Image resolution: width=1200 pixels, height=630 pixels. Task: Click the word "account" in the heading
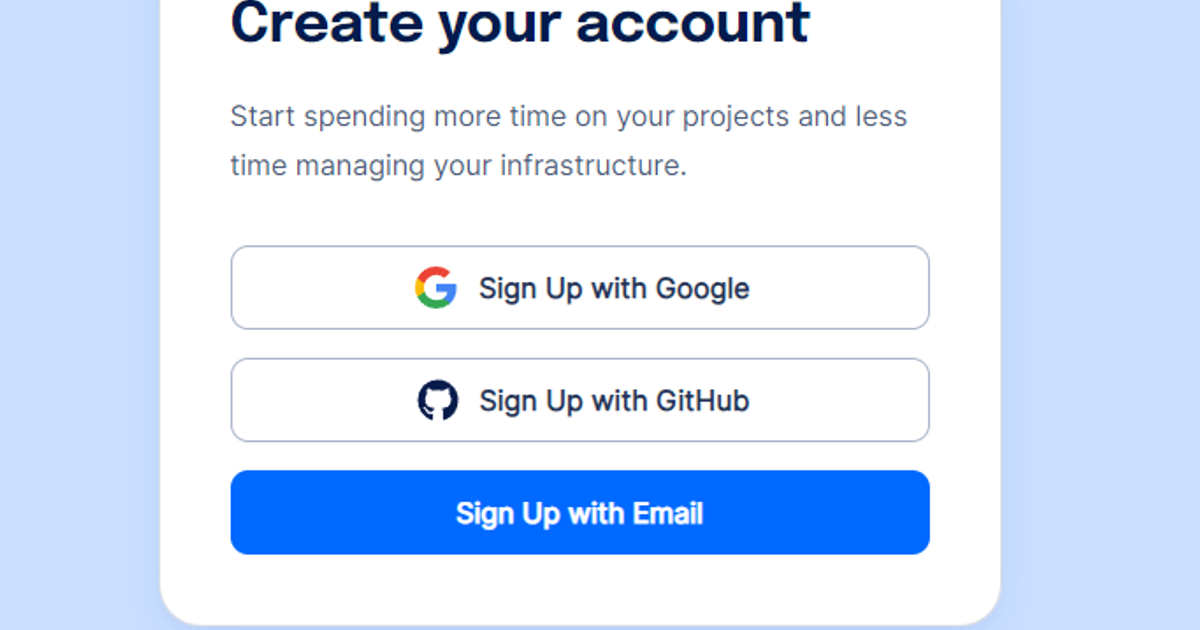click(693, 22)
